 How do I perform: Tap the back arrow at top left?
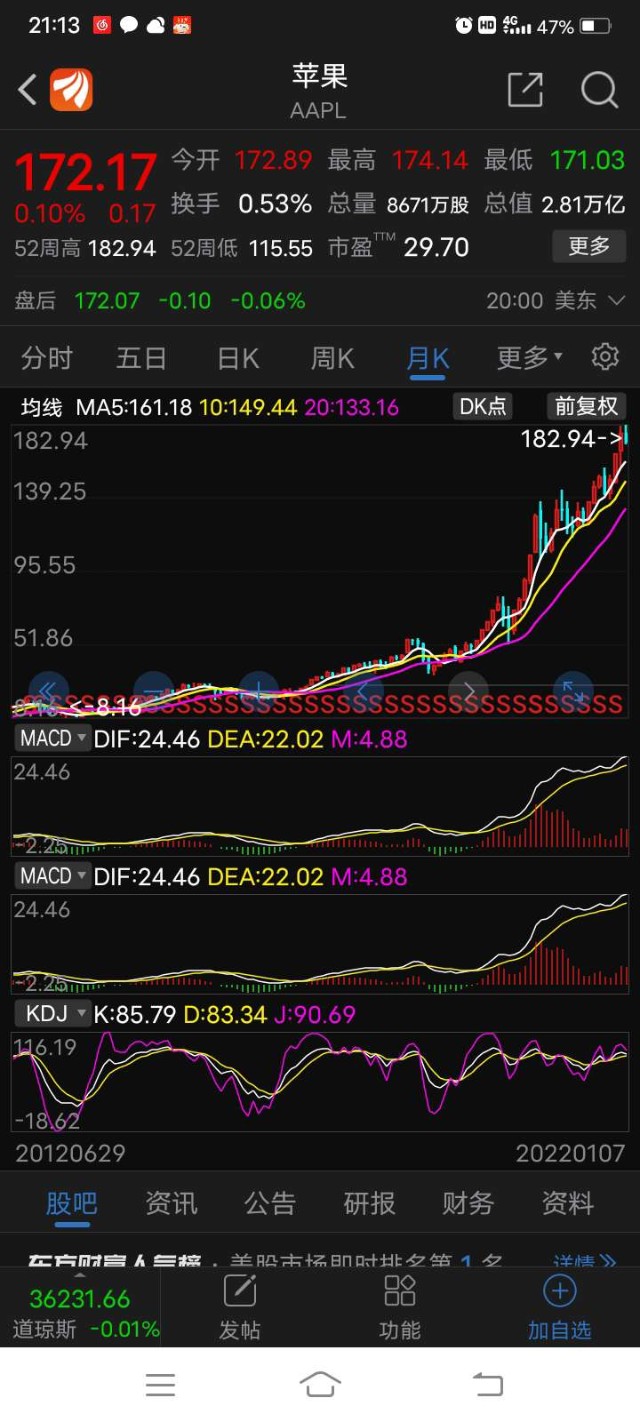pos(27,90)
